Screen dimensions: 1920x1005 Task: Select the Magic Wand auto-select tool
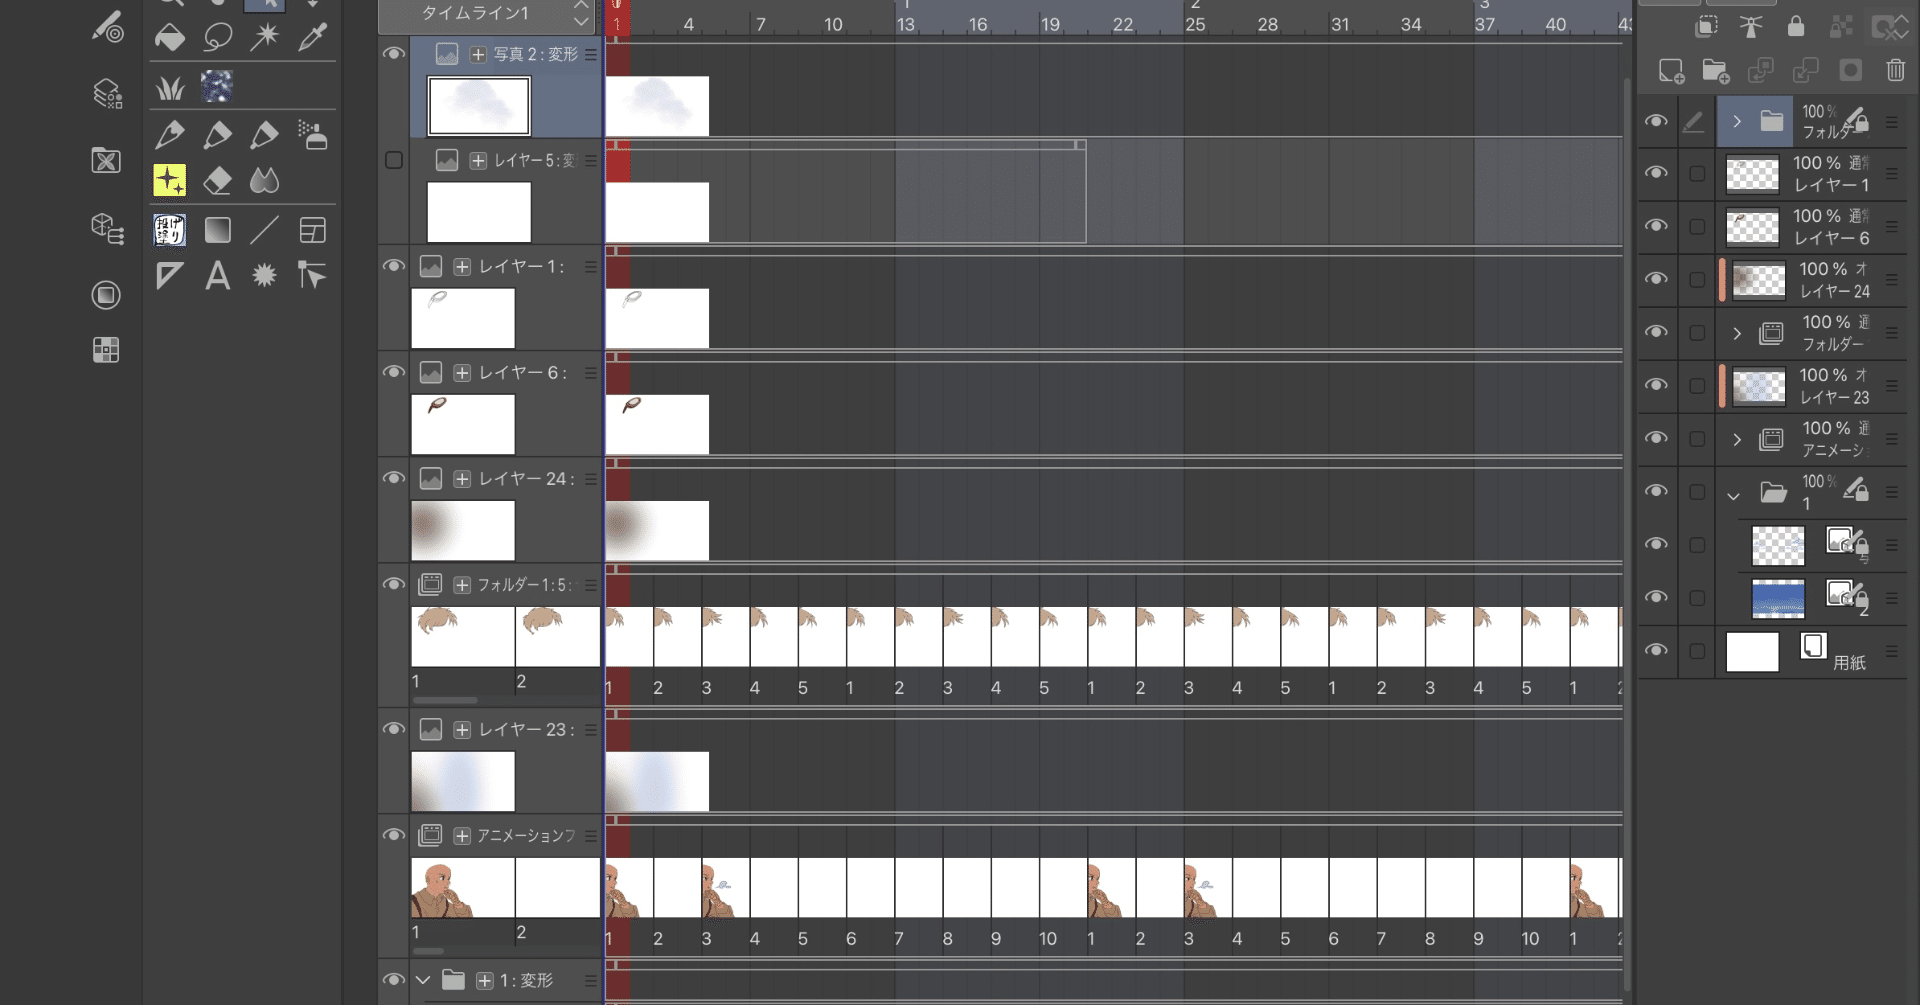click(x=265, y=38)
